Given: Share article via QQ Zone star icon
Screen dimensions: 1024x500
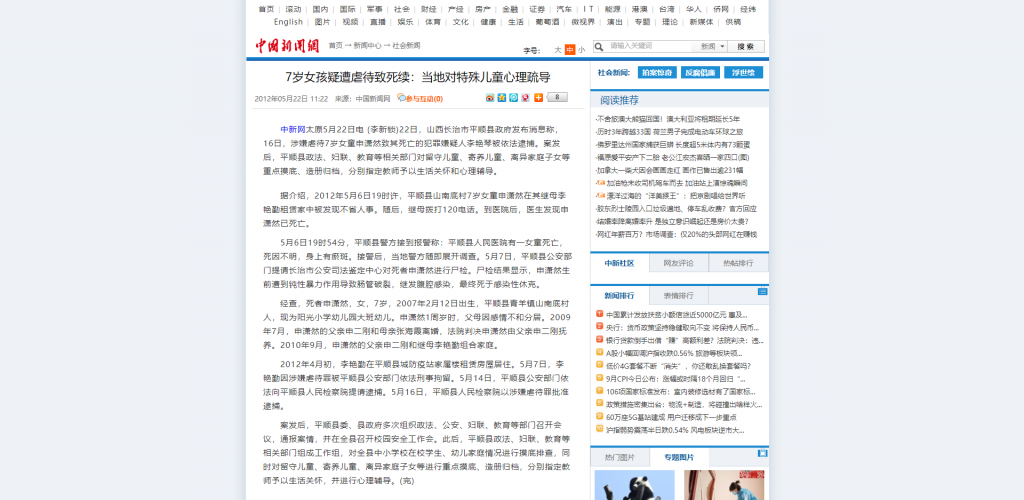Looking at the screenshot, I should (x=502, y=98).
